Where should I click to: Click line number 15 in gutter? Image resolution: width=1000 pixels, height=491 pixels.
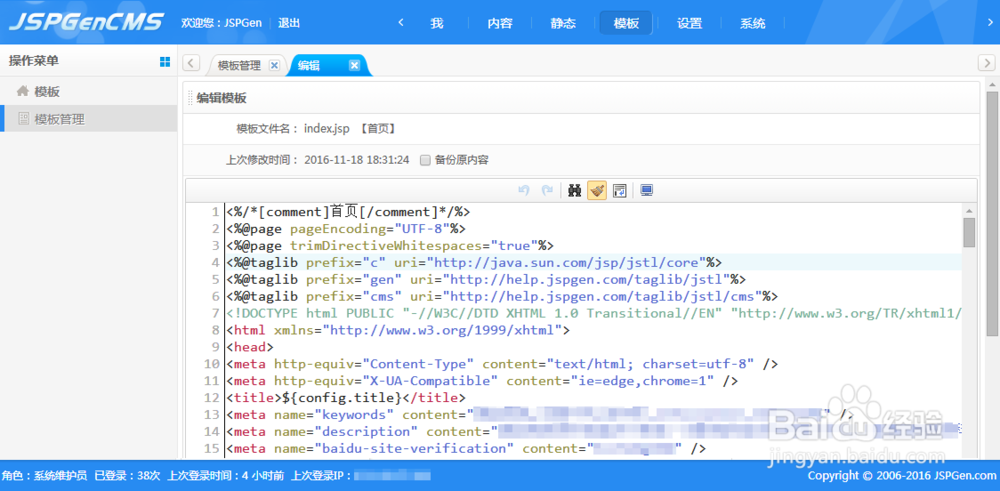tap(212, 448)
